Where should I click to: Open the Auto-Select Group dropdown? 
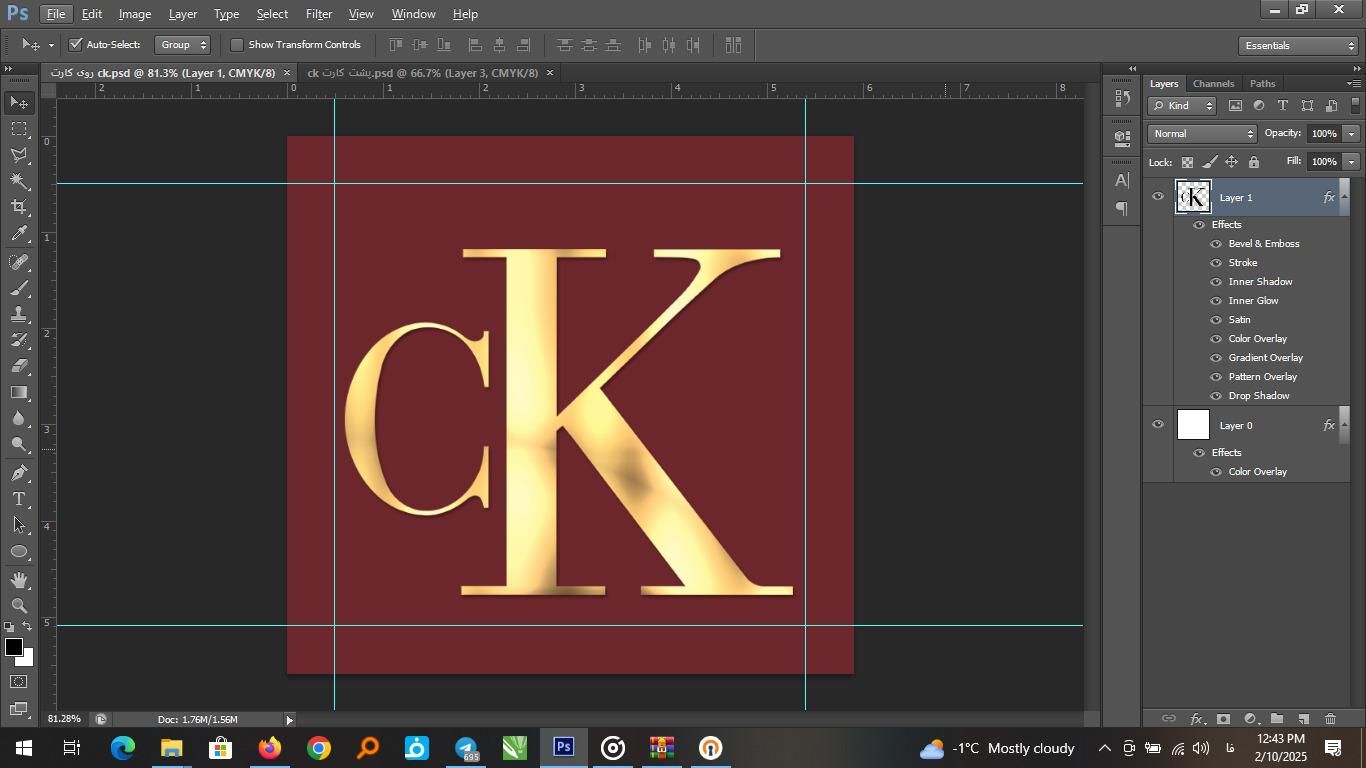click(x=184, y=45)
